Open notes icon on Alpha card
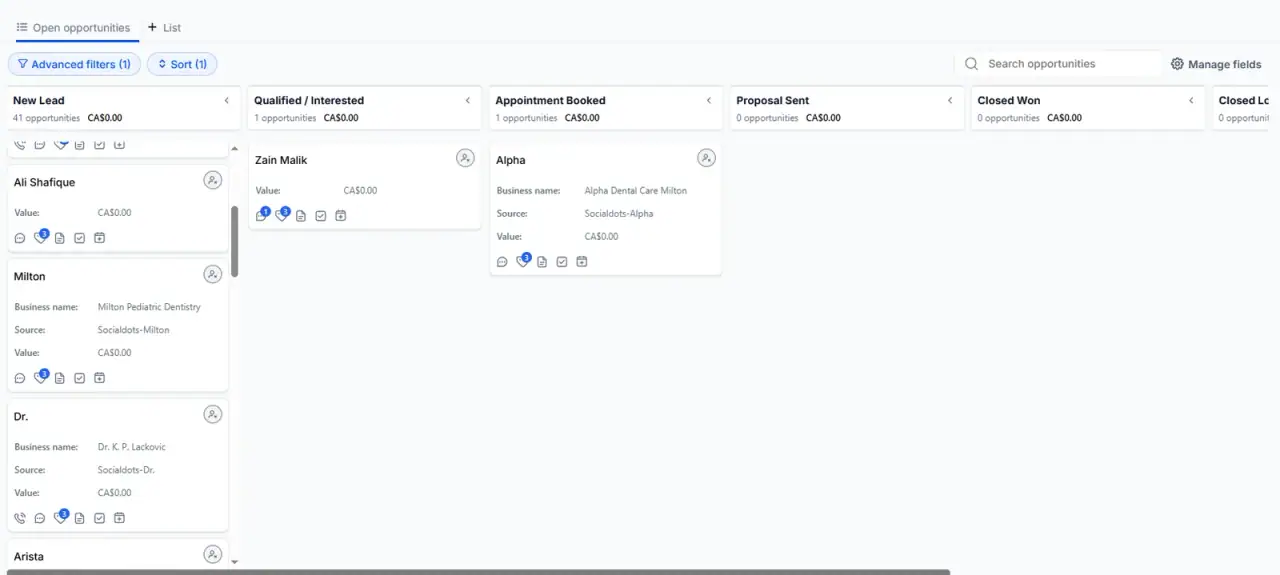The height and width of the screenshot is (575, 1280). pyautogui.click(x=542, y=262)
